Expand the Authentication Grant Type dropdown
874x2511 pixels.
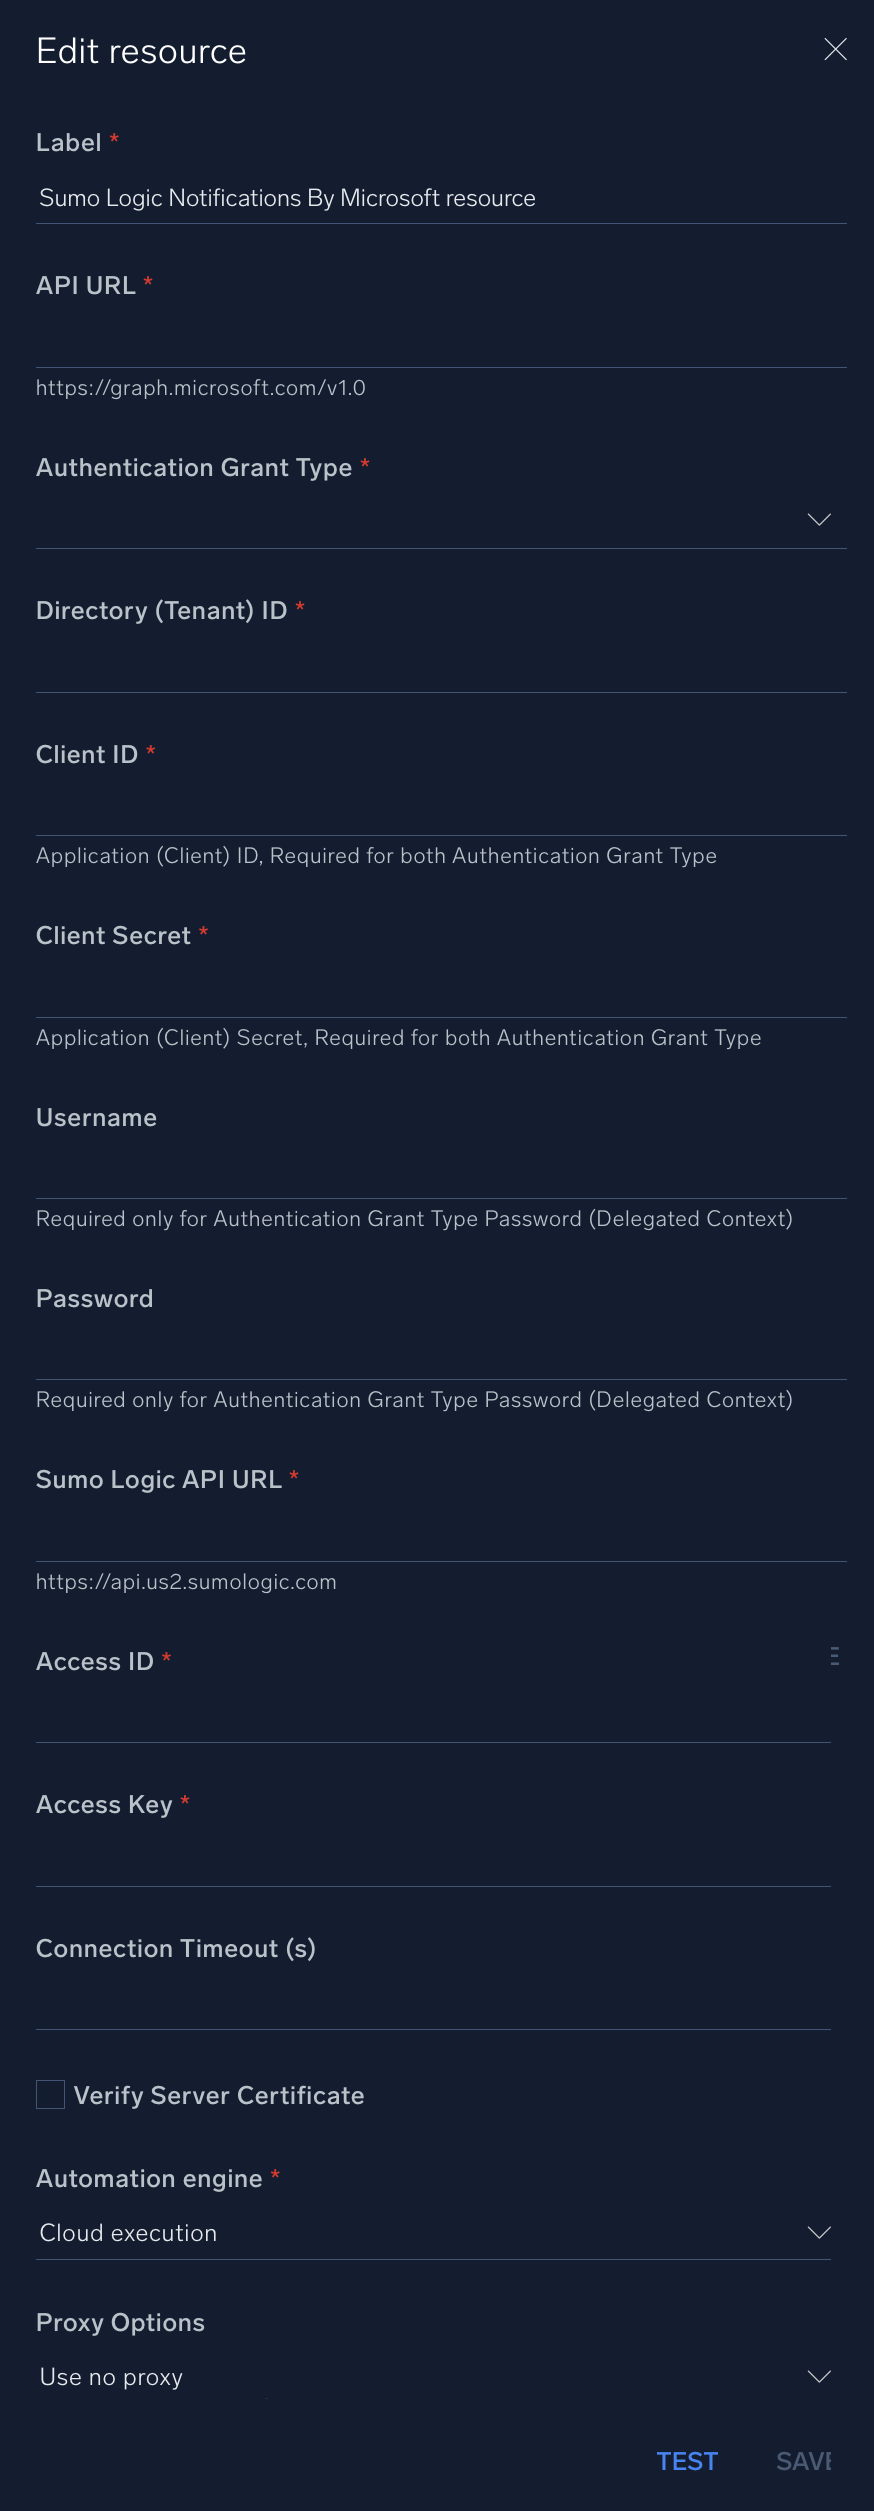[819, 520]
